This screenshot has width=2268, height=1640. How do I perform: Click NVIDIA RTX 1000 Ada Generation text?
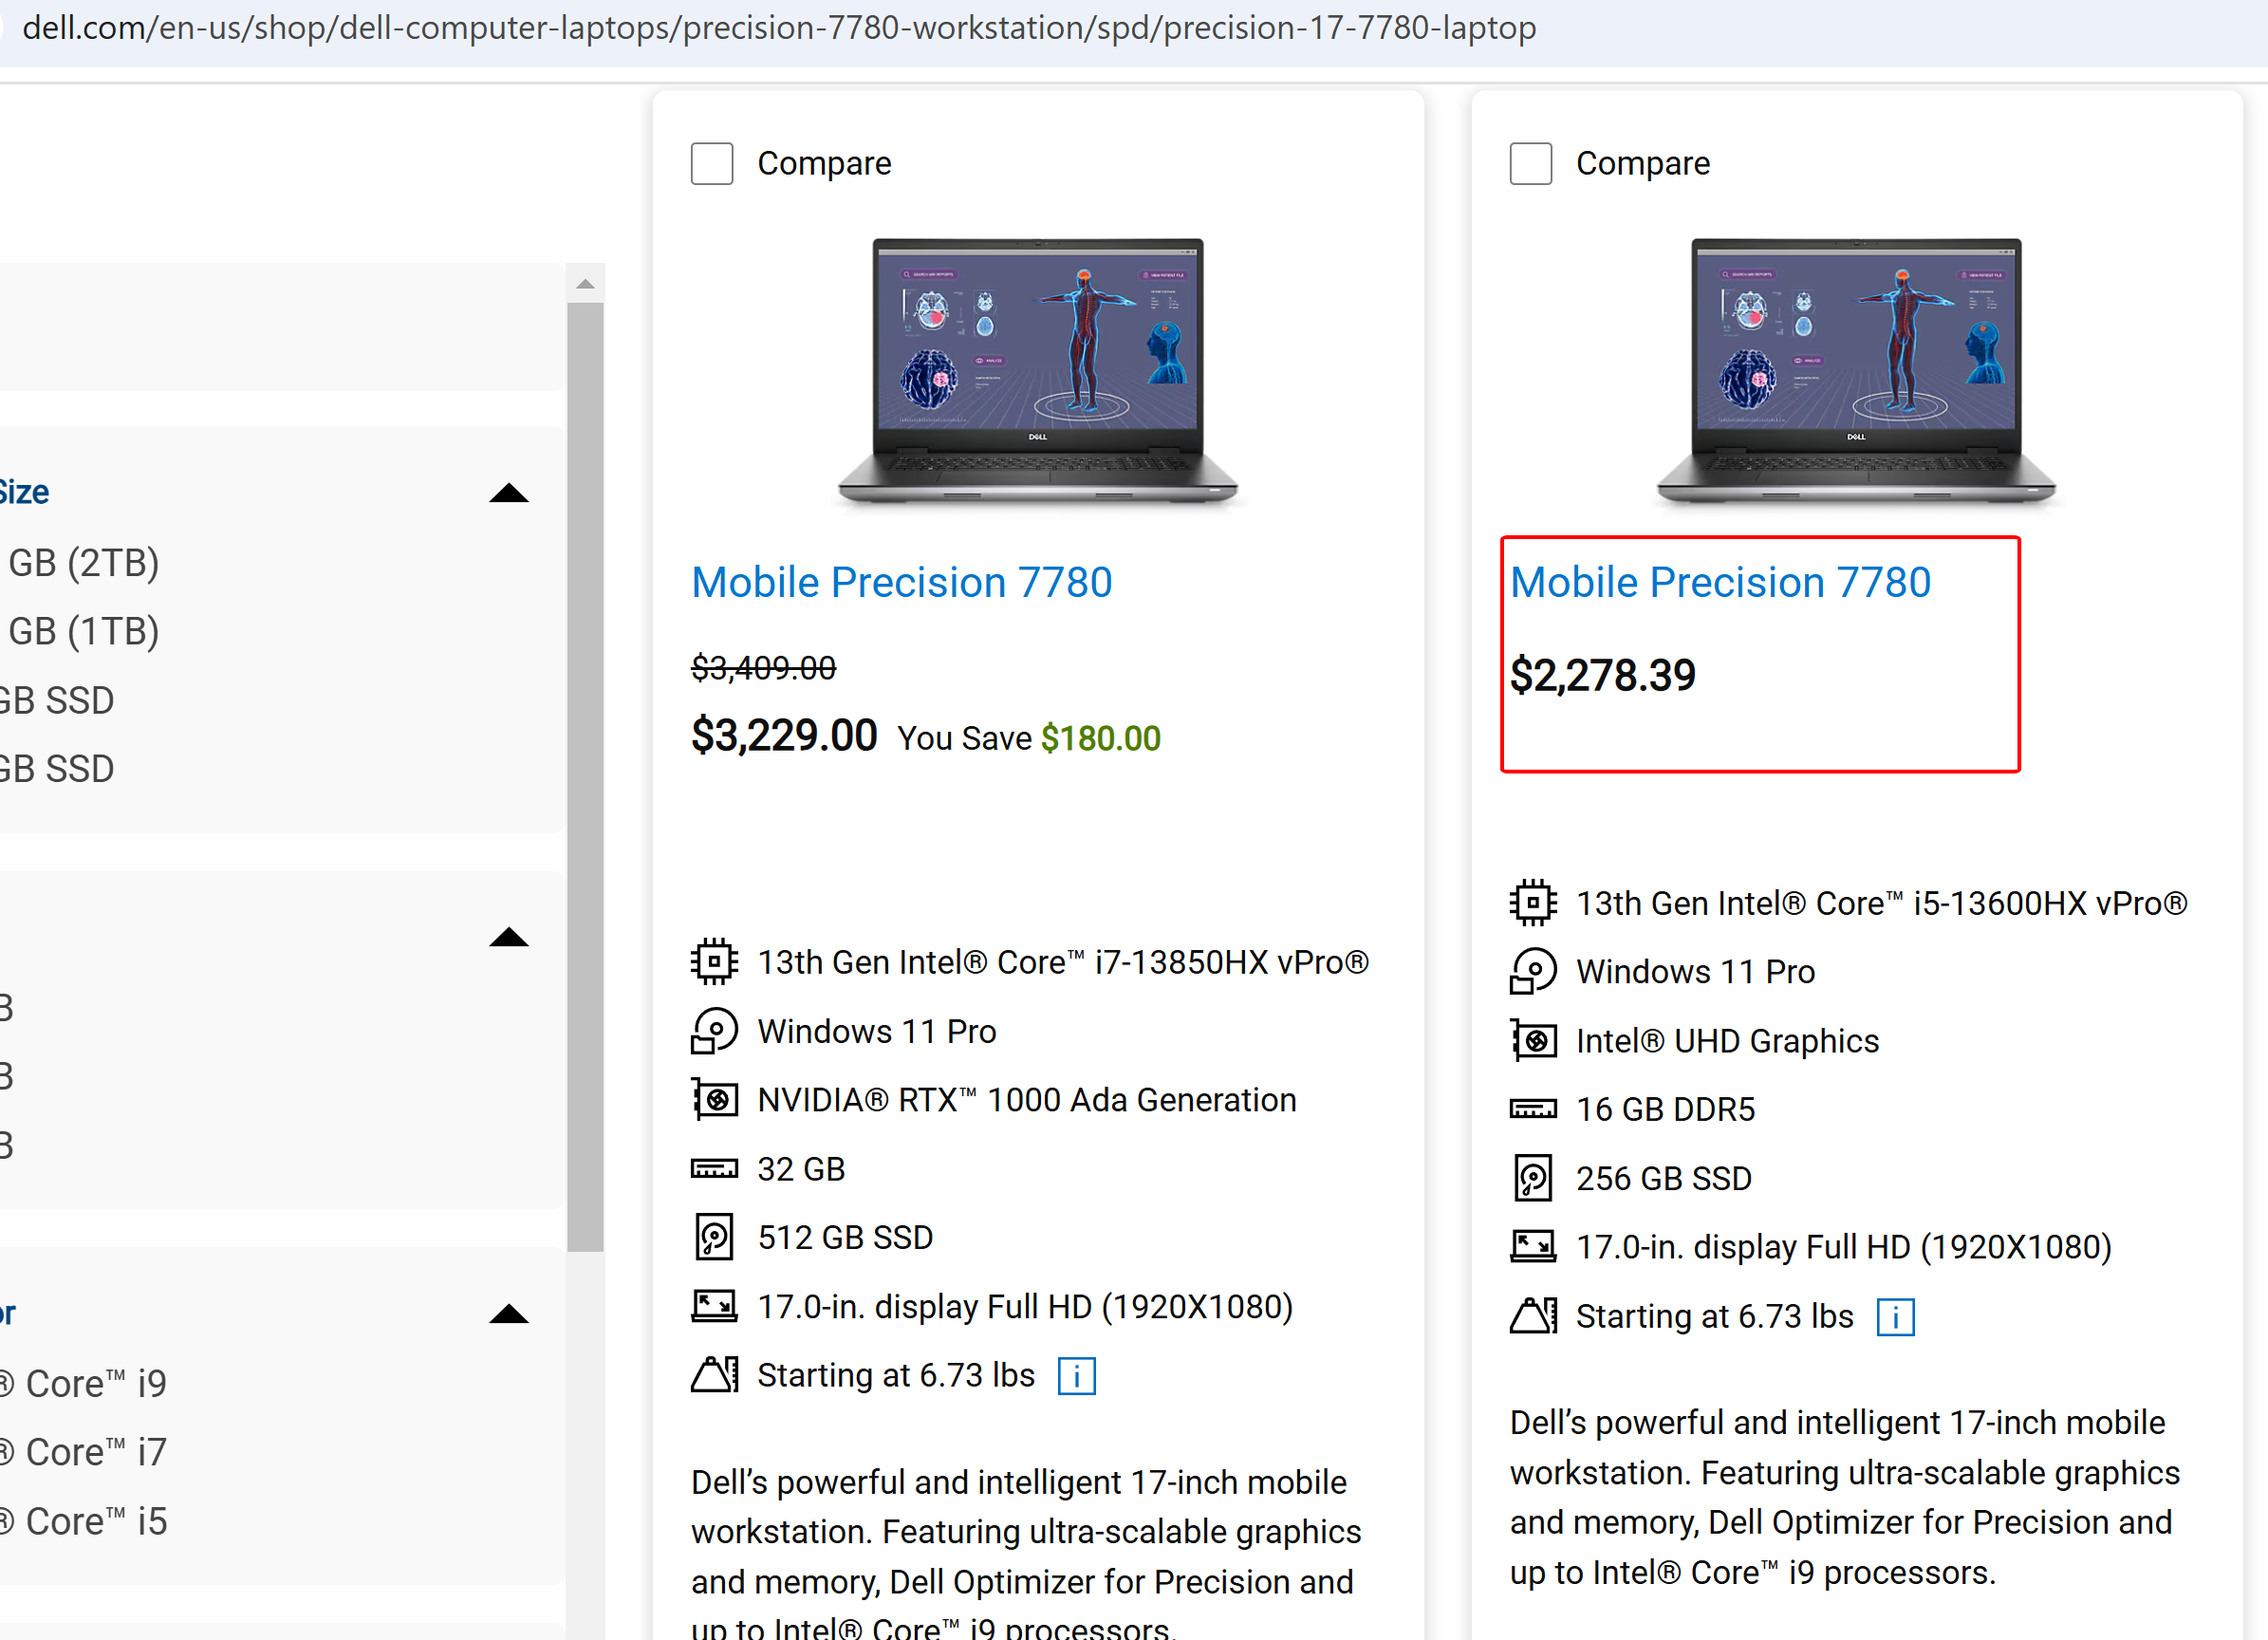[1027, 1100]
